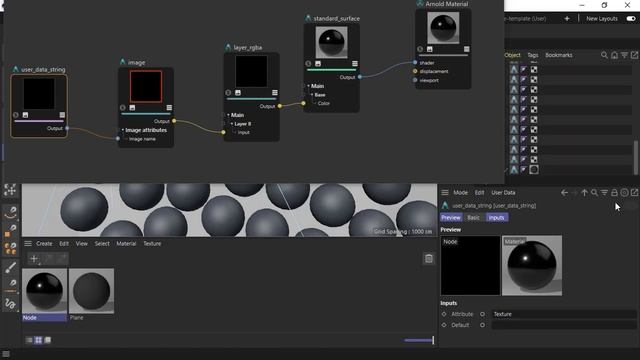Click the plus icon to add a new material
This screenshot has height=360, width=640.
tap(34, 258)
